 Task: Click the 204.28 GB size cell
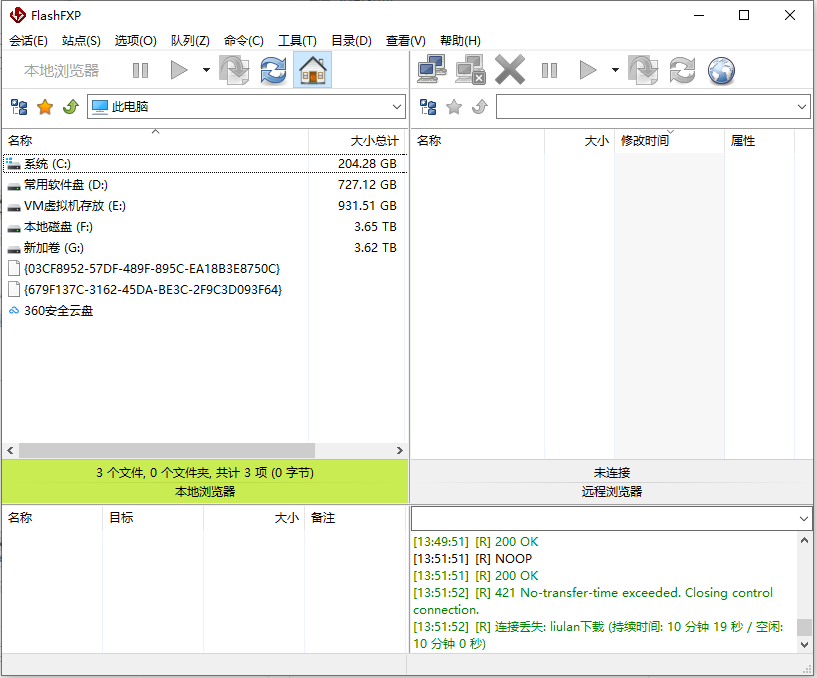coord(367,164)
